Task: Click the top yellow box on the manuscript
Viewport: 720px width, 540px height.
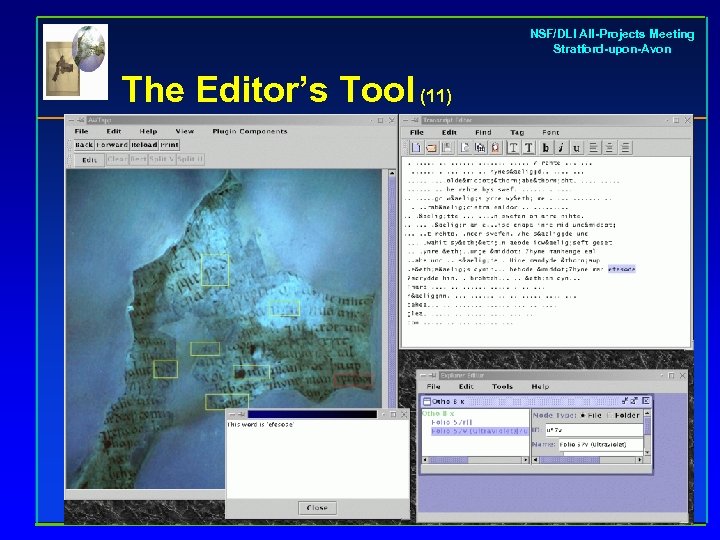Action: 215,270
